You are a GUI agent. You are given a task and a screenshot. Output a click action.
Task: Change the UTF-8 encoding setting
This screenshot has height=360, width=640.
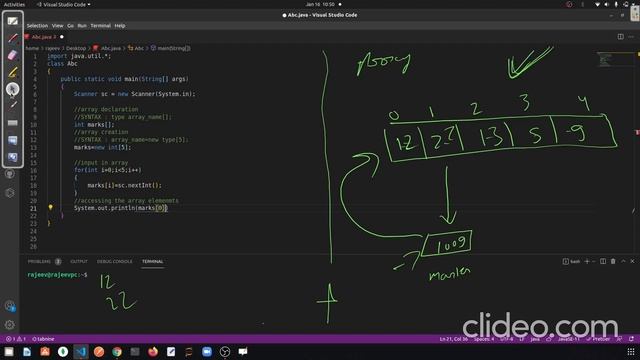click(507, 339)
